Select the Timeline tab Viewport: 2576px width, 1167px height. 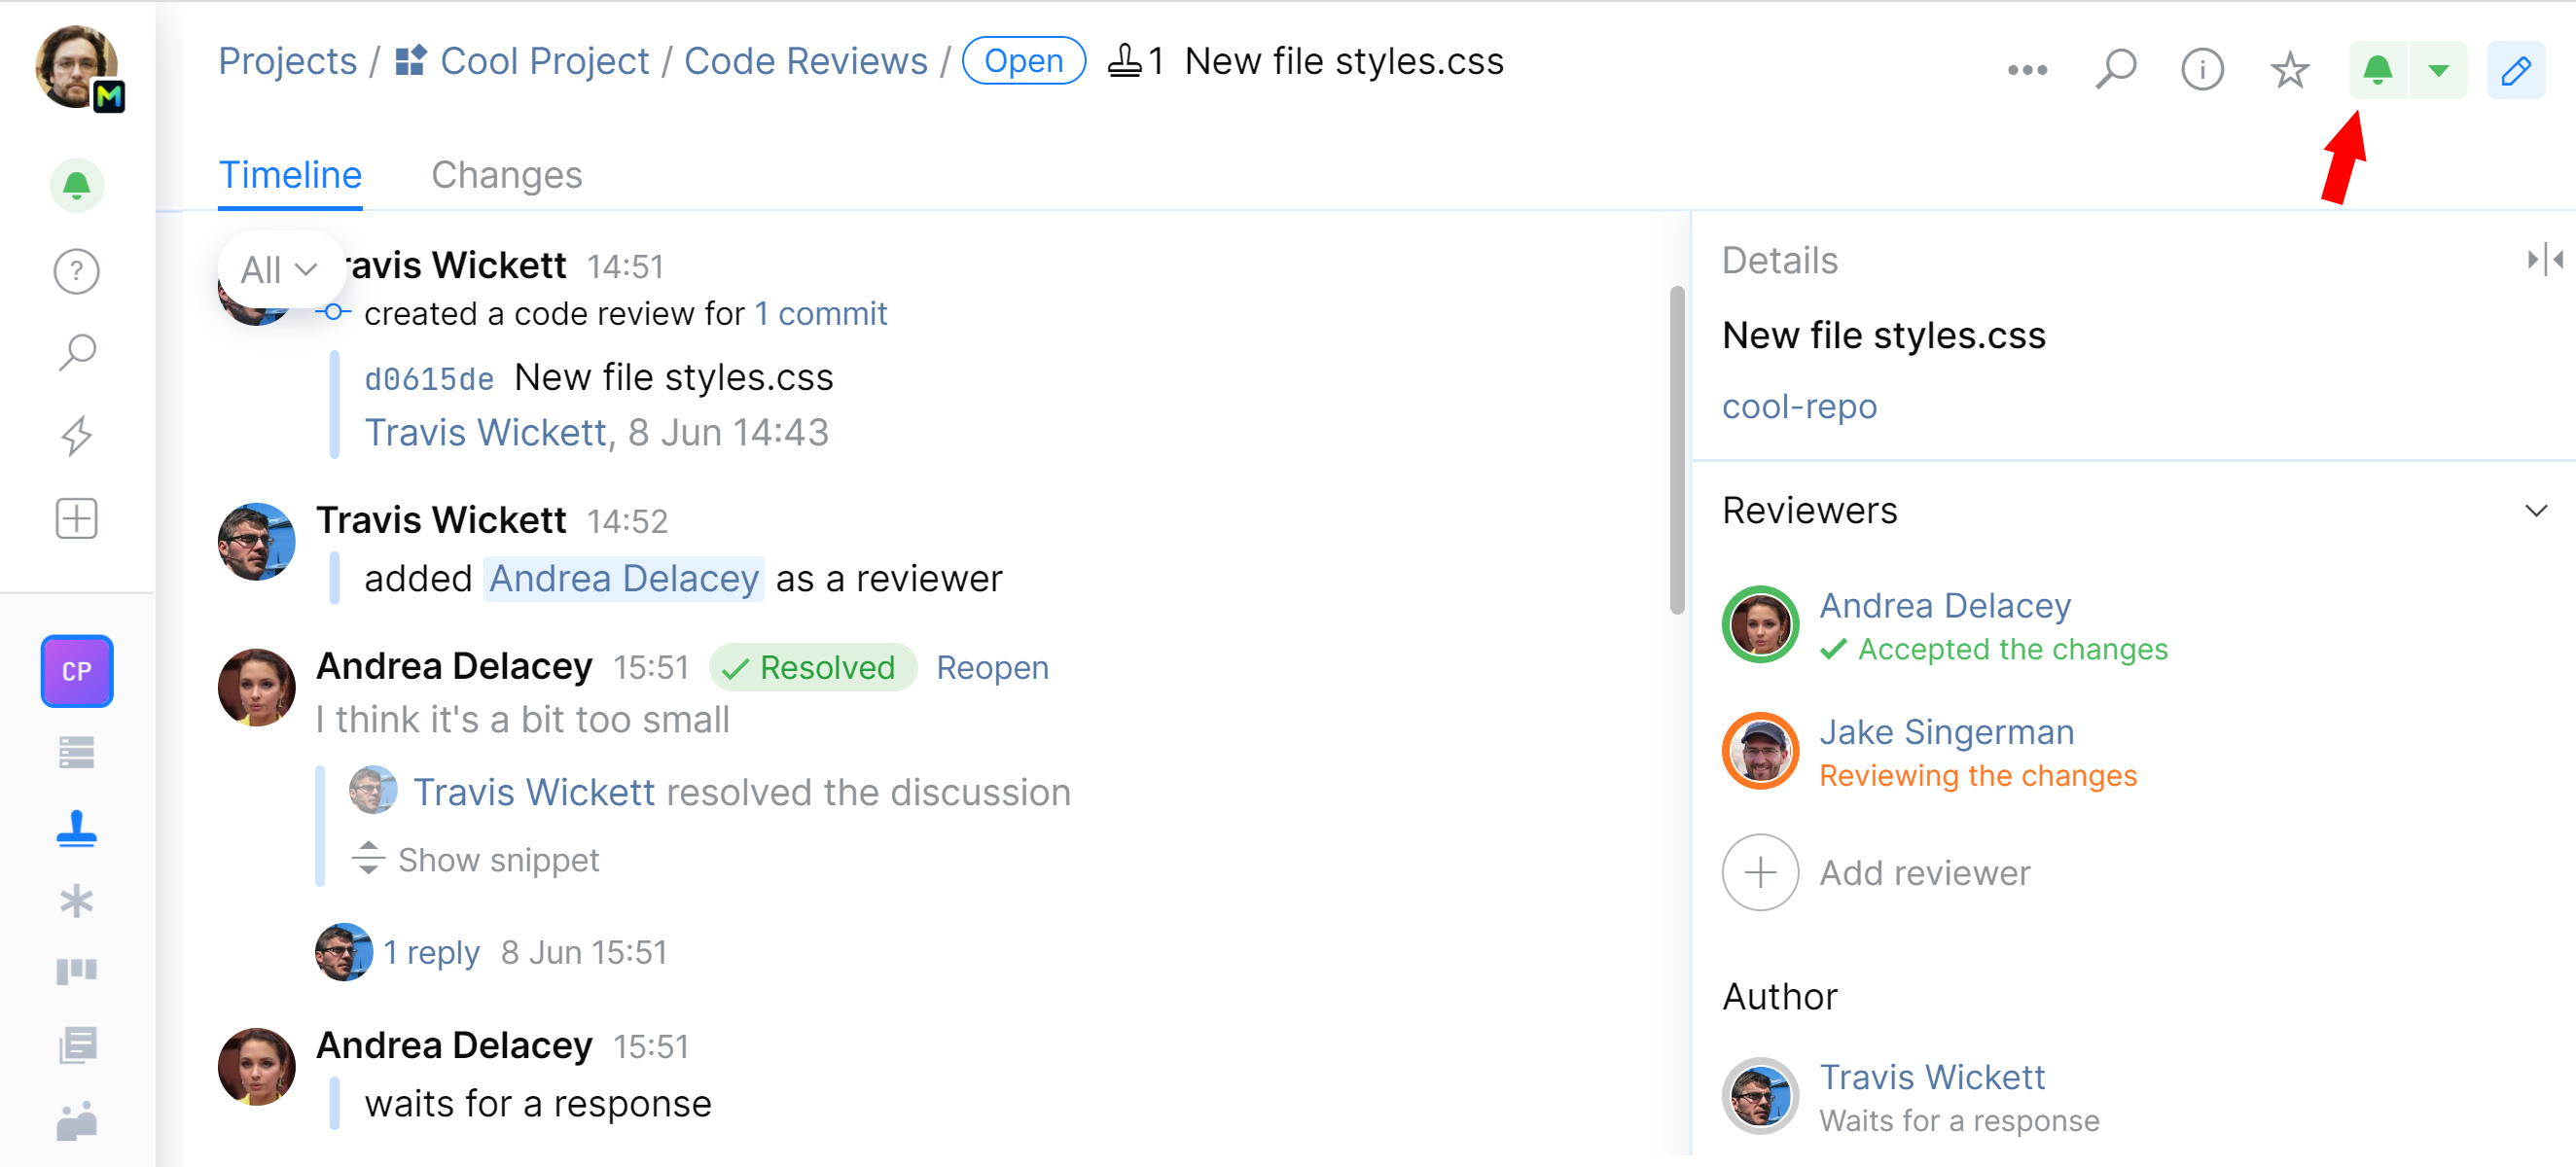point(290,175)
